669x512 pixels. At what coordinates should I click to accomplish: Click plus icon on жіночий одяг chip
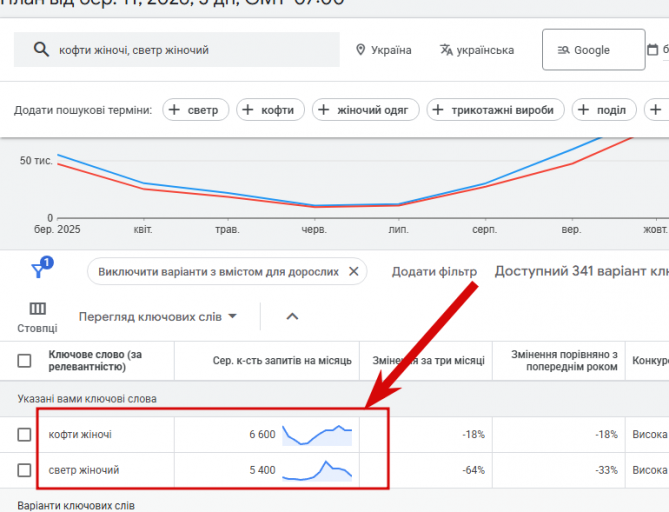(324, 110)
